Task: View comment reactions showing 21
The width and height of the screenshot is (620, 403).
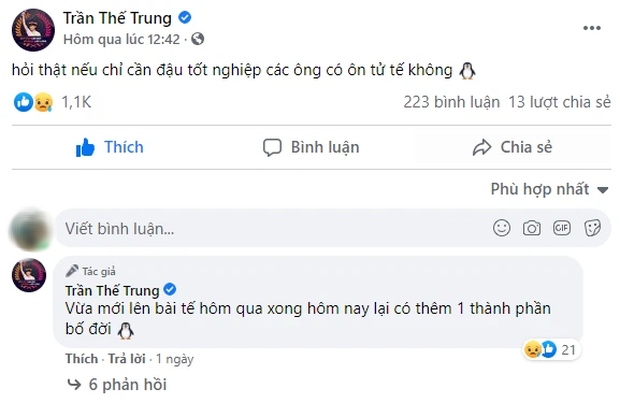Action: point(550,349)
